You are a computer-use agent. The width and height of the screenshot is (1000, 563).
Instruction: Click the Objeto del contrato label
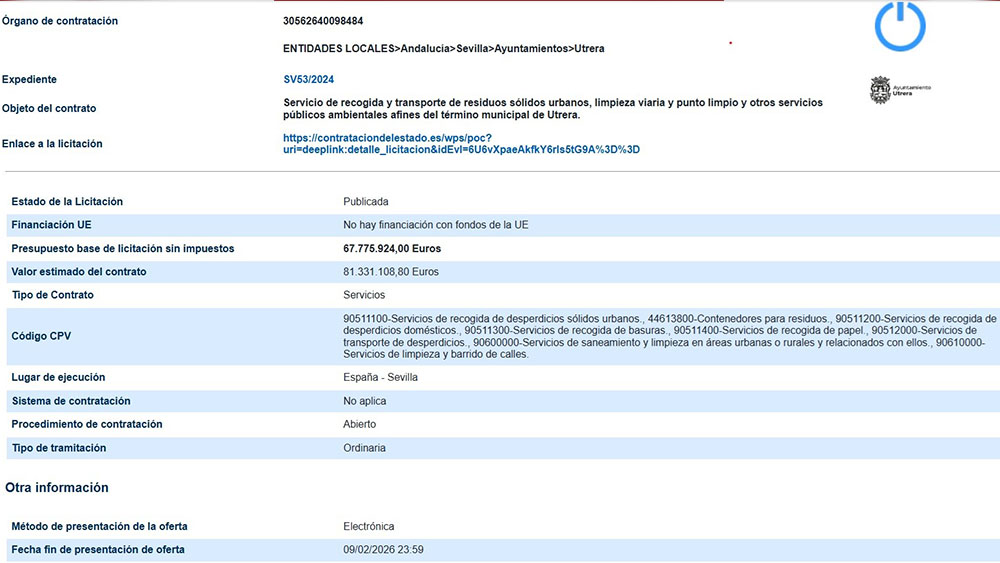[x=49, y=108]
